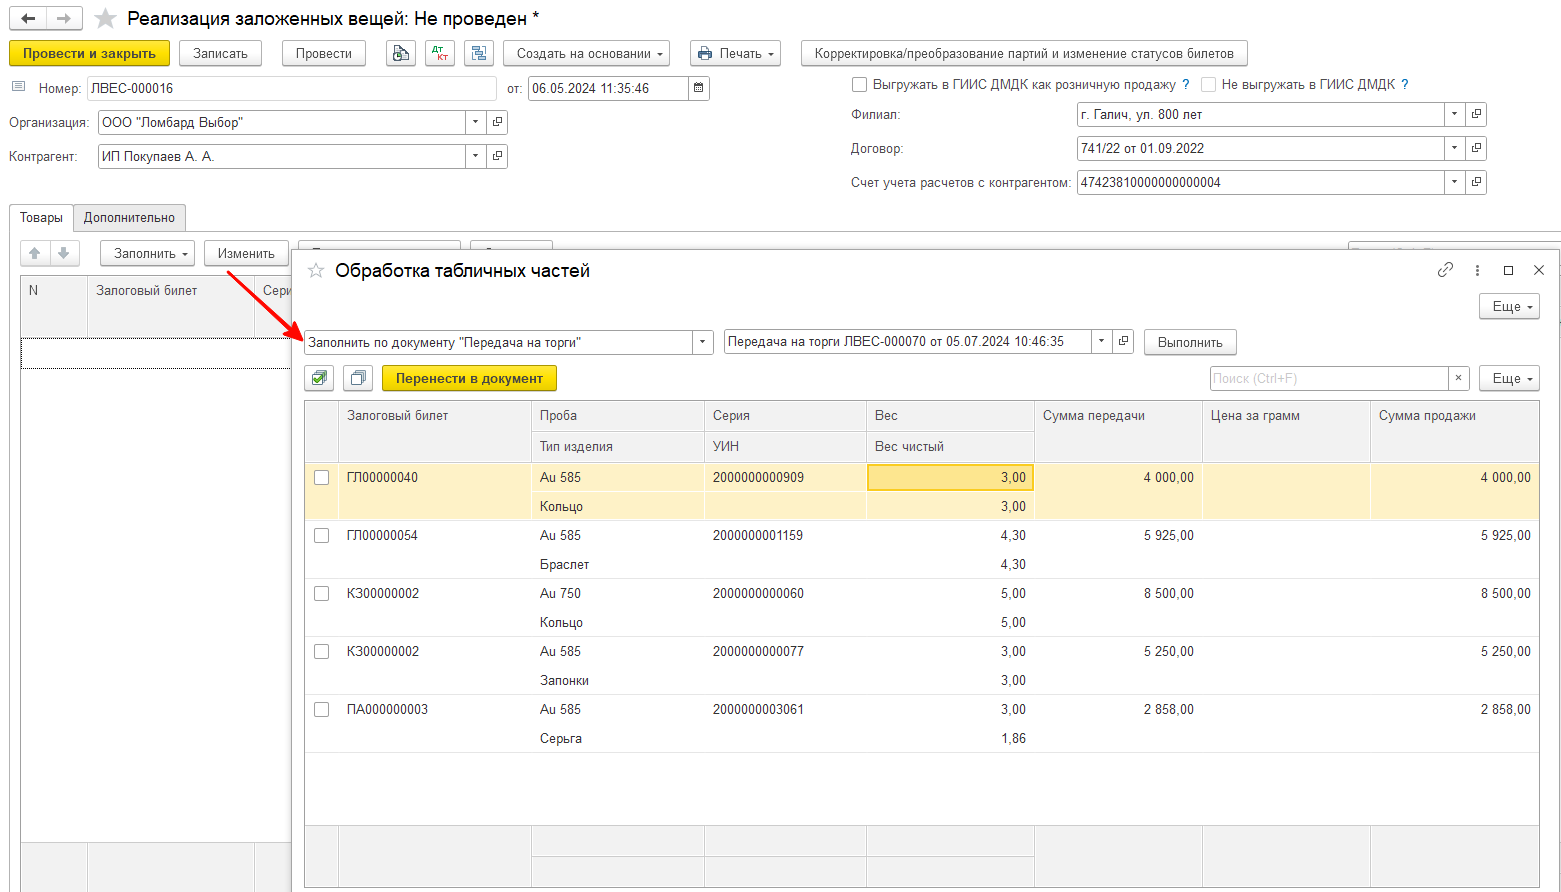Open the Договор field's linked record icon
The image size is (1561, 892).
click(x=1476, y=148)
